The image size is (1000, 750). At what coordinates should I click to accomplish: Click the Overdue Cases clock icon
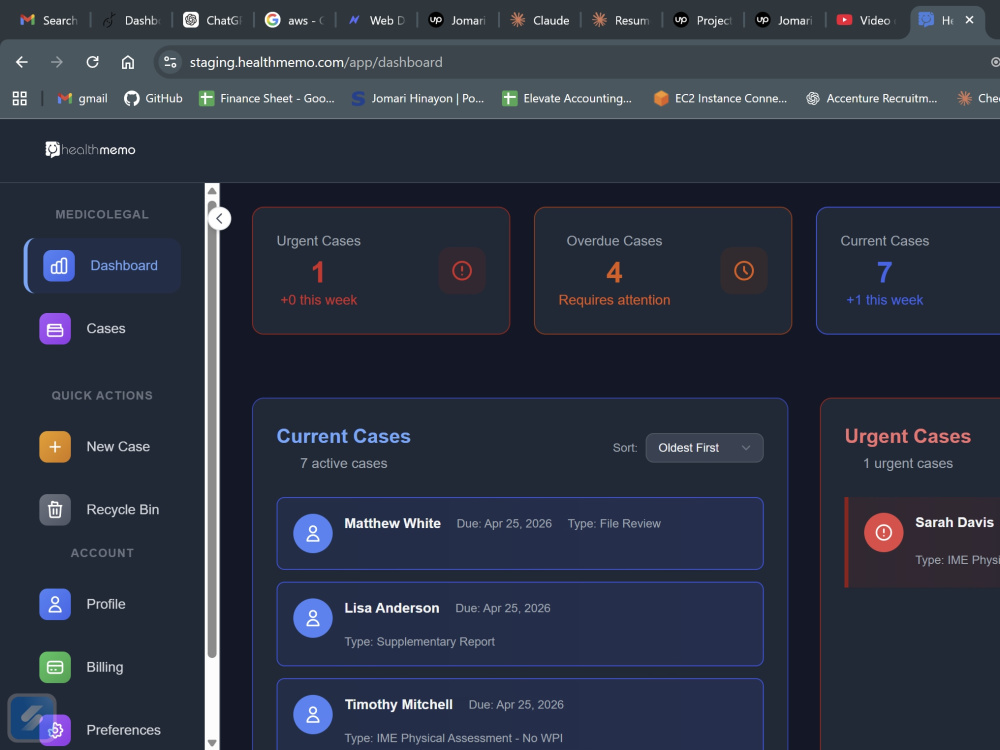[744, 270]
